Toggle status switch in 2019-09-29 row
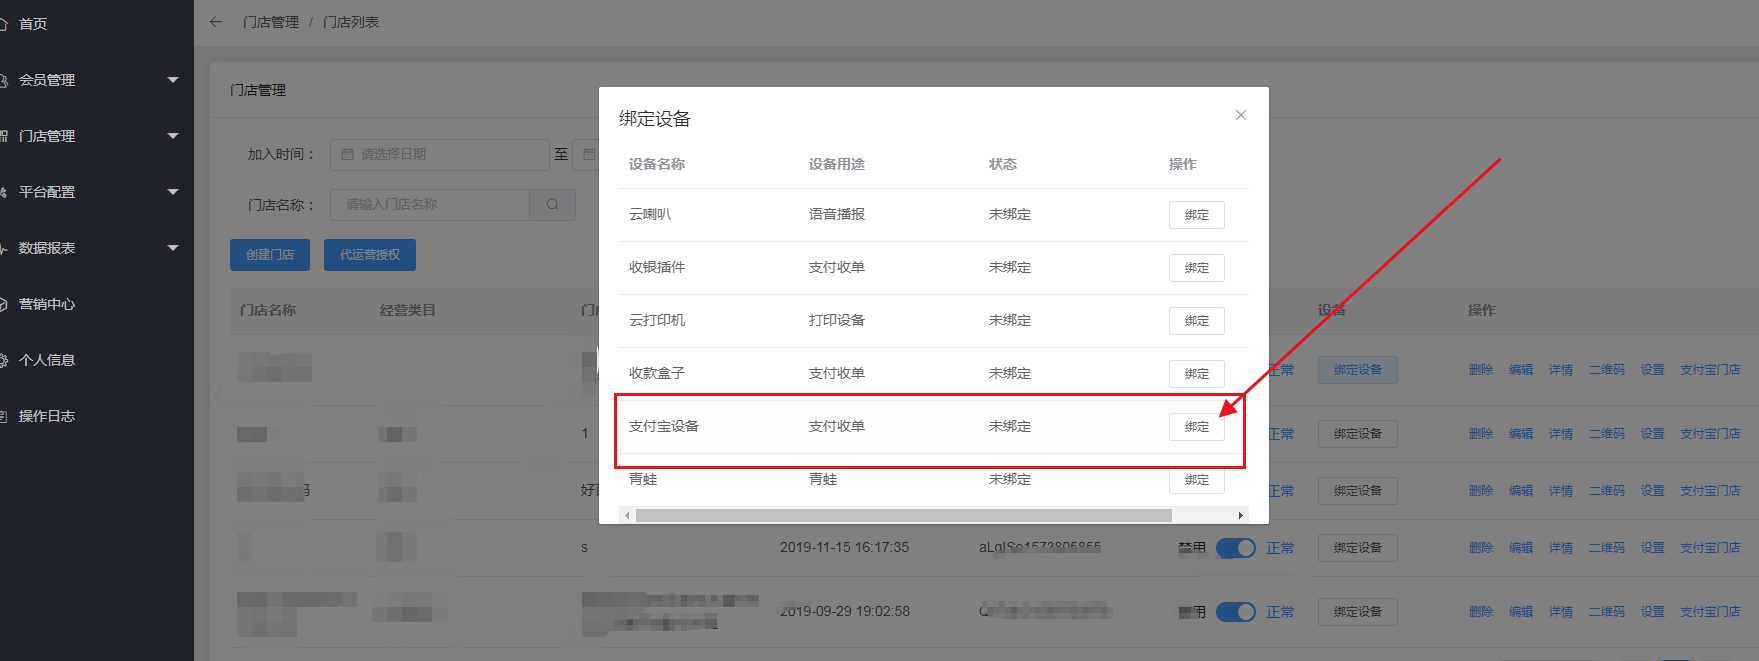1759x661 pixels. click(1236, 612)
